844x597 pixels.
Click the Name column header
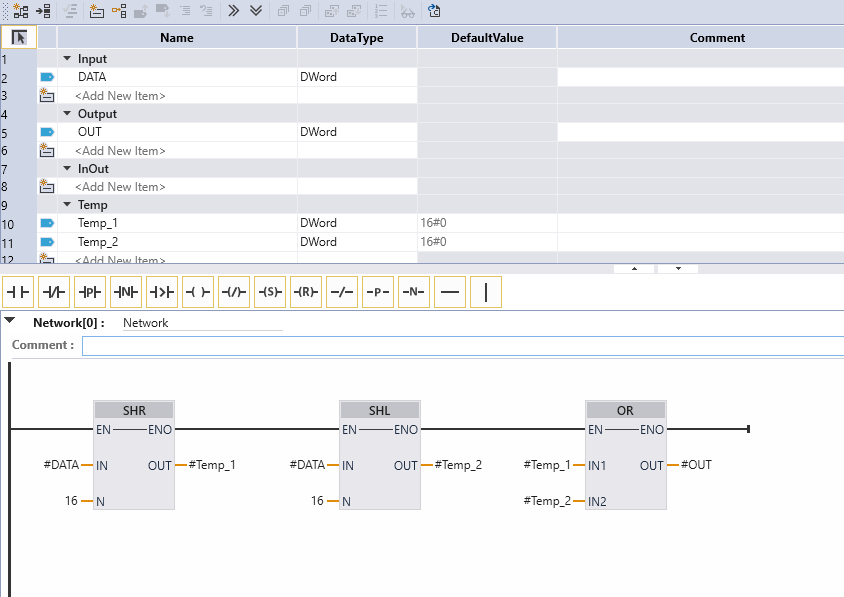click(177, 38)
